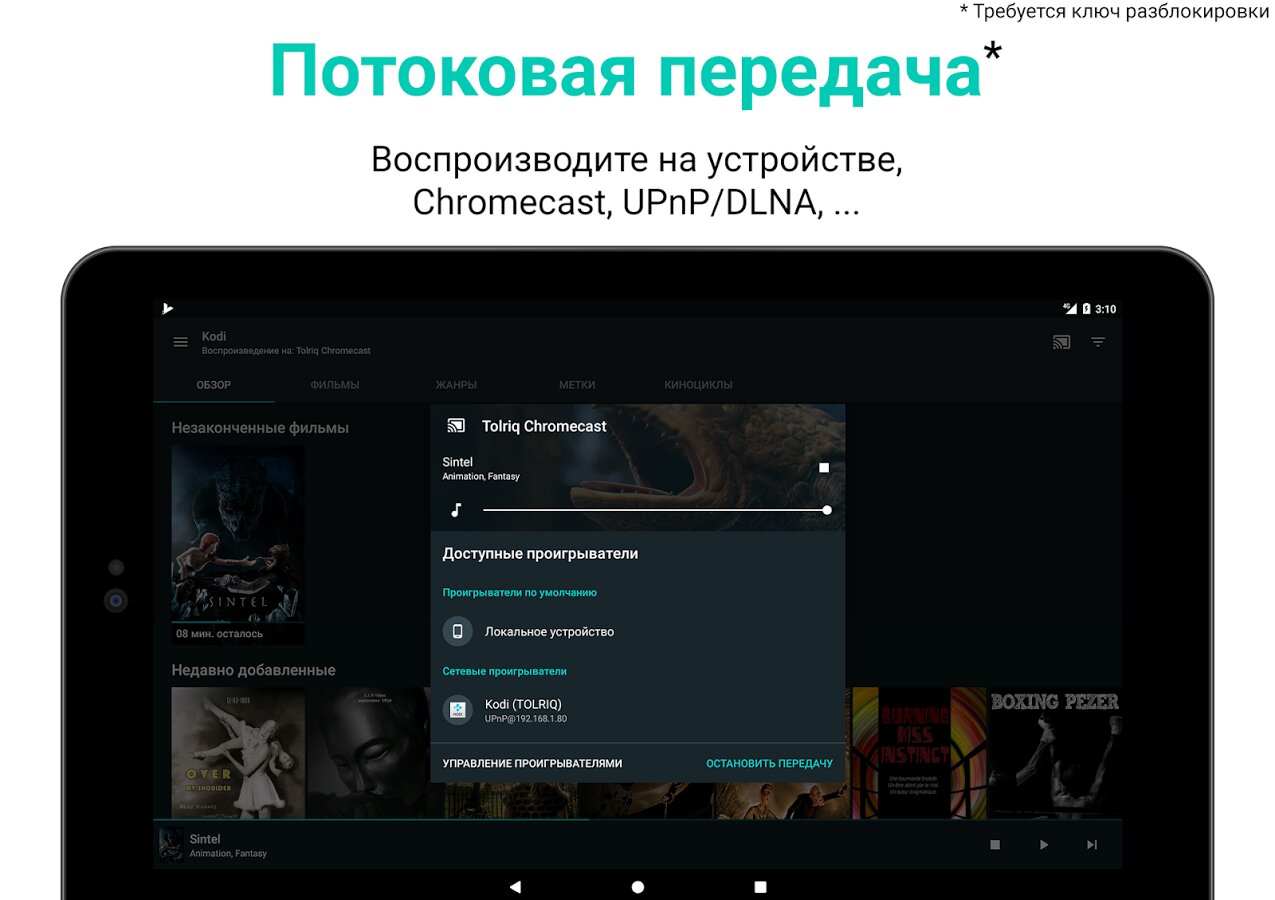Image resolution: width=1275 pixels, height=900 pixels.
Task: Click the 08 мин. осталось label
Action: (x=220, y=634)
